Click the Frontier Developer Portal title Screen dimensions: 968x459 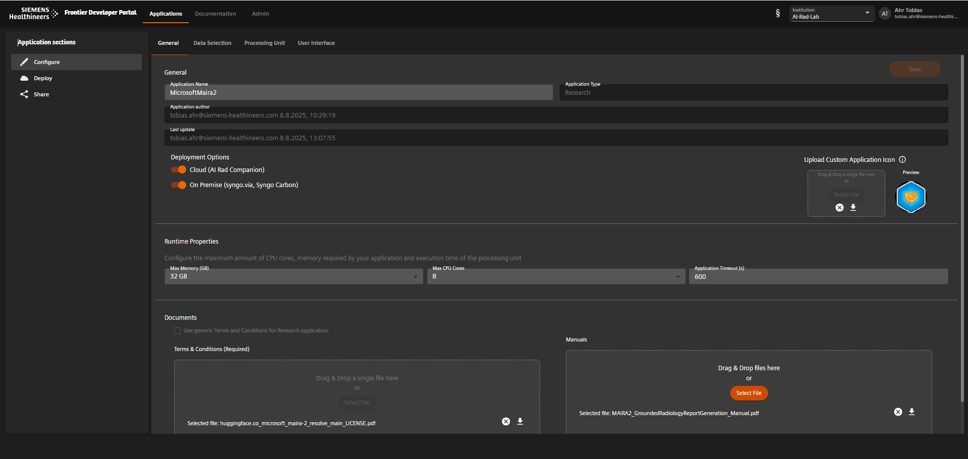tap(100, 13)
